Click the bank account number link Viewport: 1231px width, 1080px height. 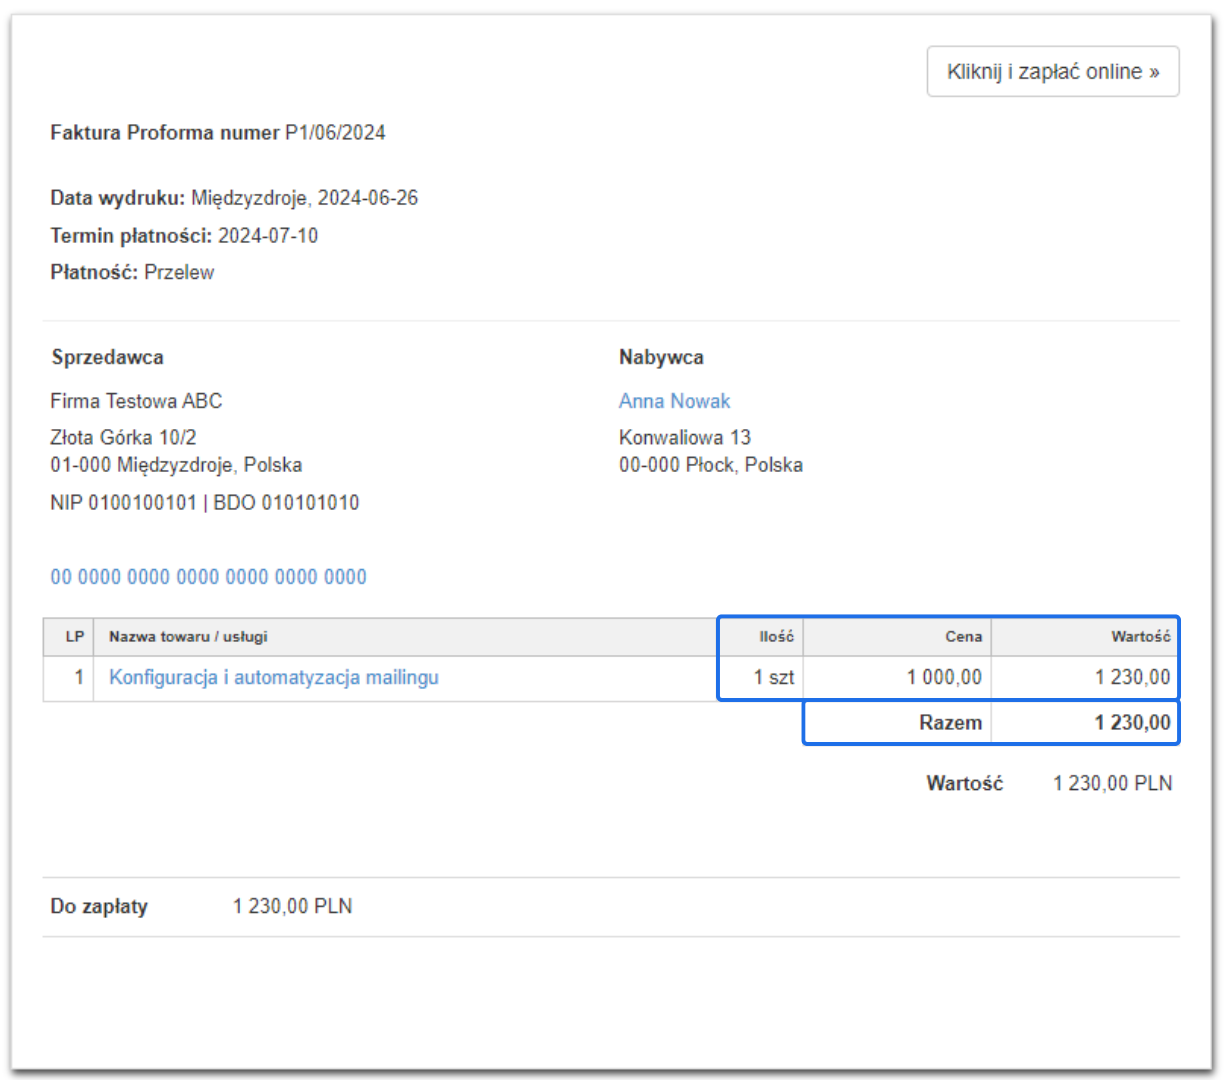coord(208,577)
